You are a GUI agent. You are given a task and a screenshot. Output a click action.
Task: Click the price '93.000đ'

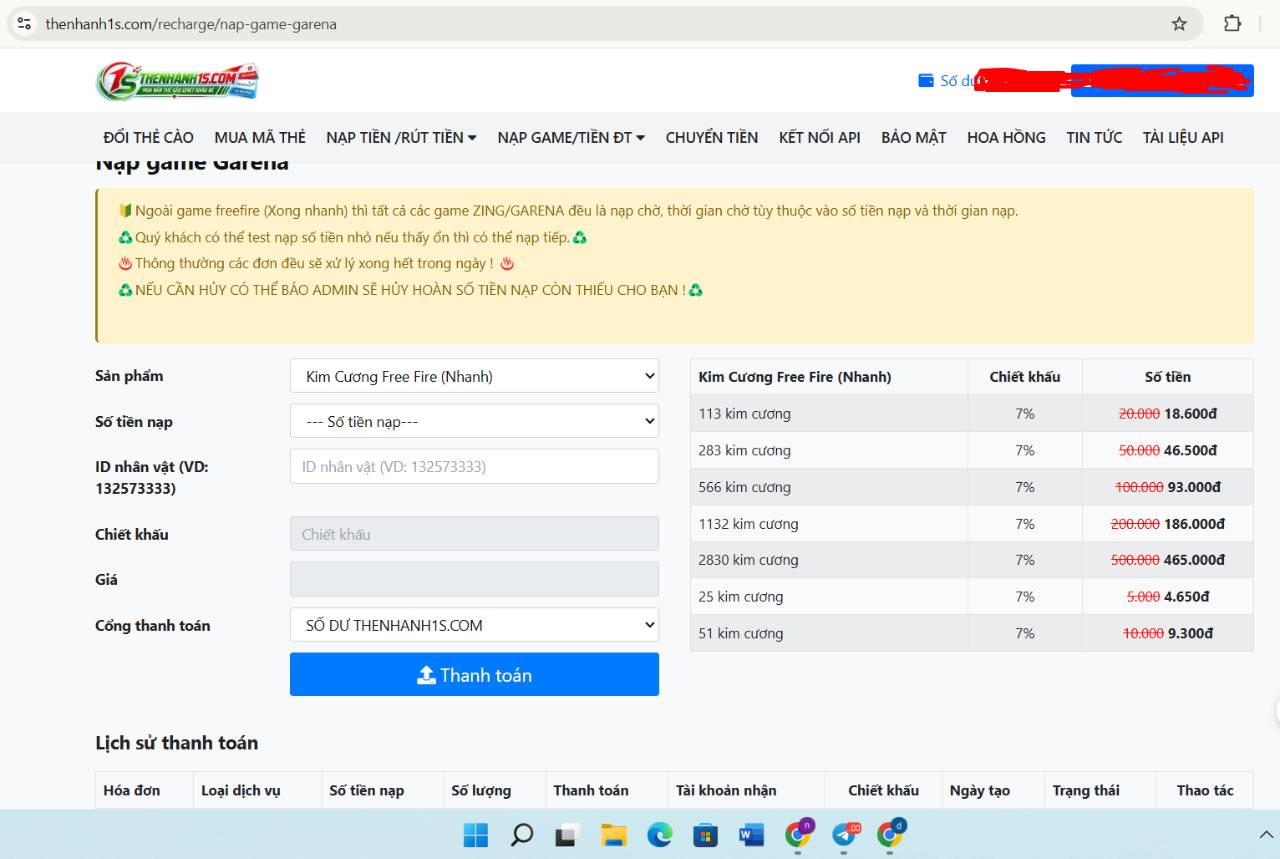1194,487
